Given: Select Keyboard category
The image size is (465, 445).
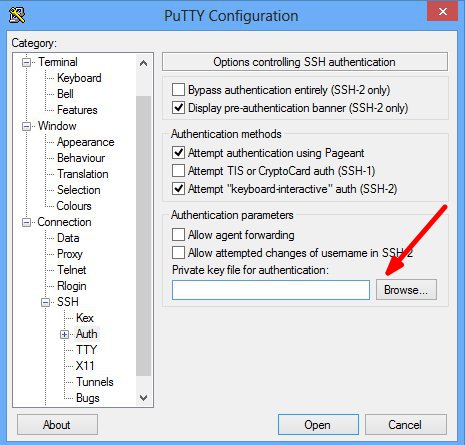Looking at the screenshot, I should point(79,78).
